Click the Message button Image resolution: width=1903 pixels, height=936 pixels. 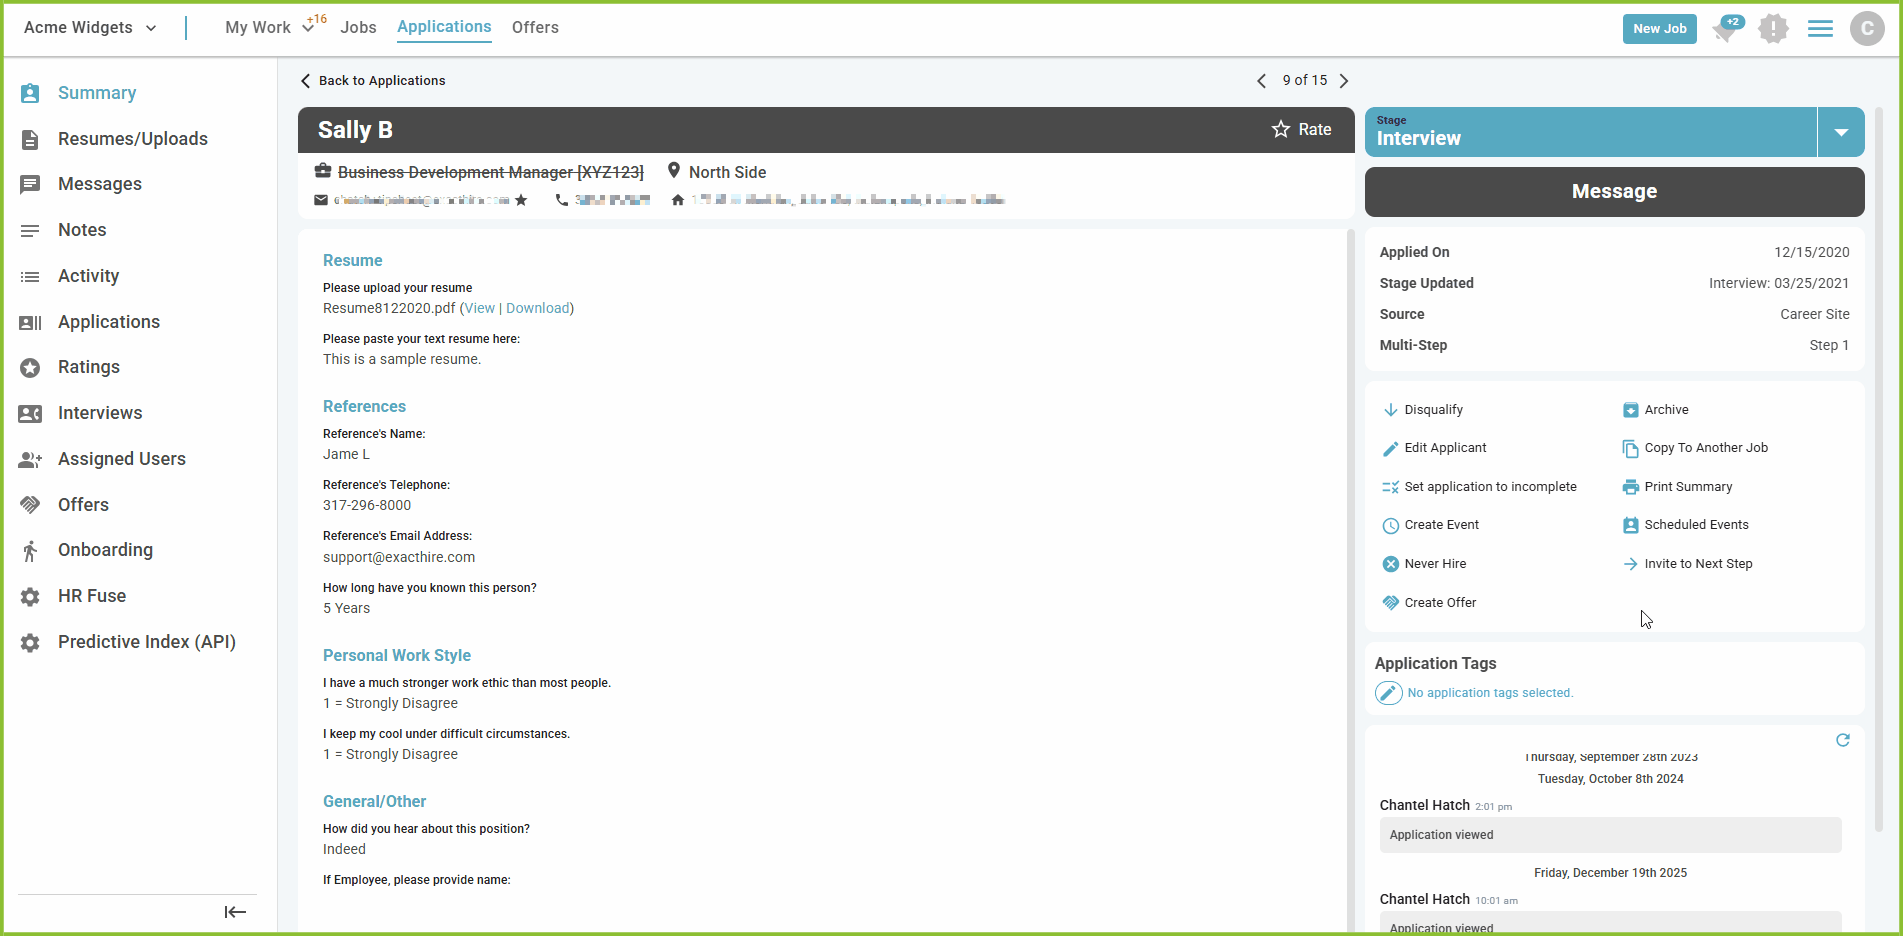pos(1614,192)
